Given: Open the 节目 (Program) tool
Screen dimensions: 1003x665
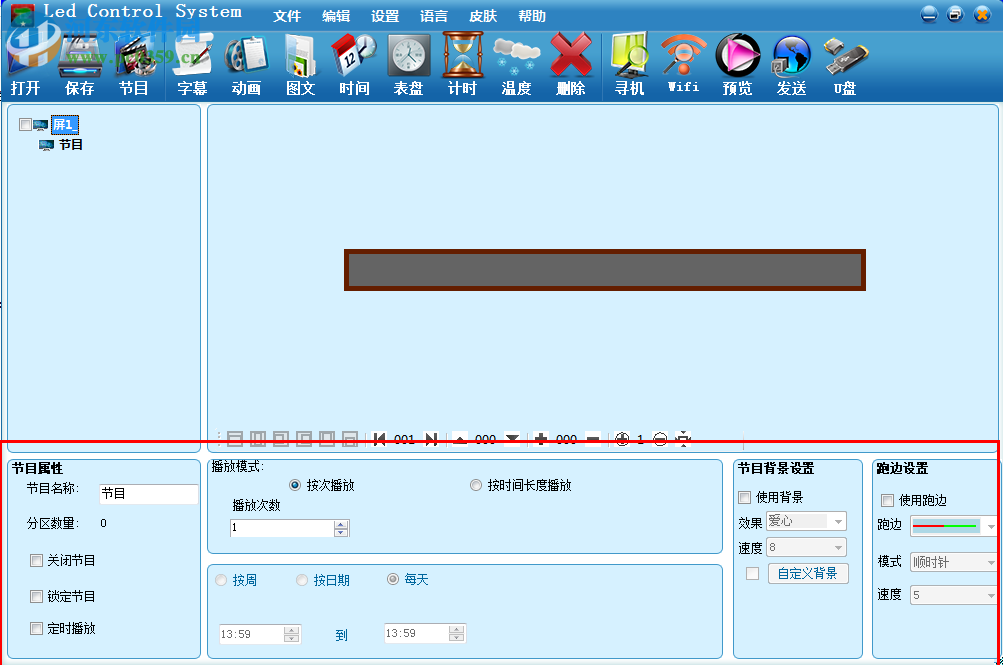Looking at the screenshot, I should click(135, 63).
